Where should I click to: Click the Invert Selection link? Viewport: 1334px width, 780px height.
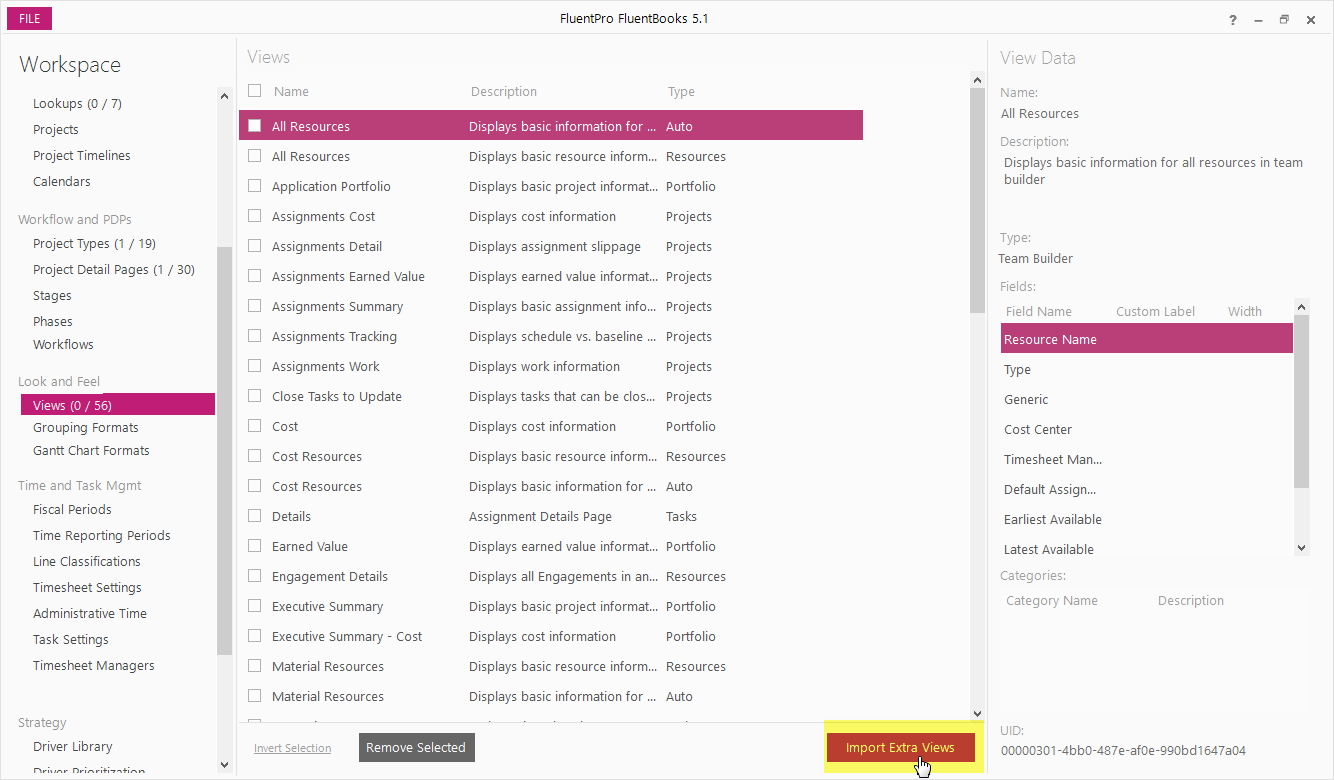click(292, 748)
